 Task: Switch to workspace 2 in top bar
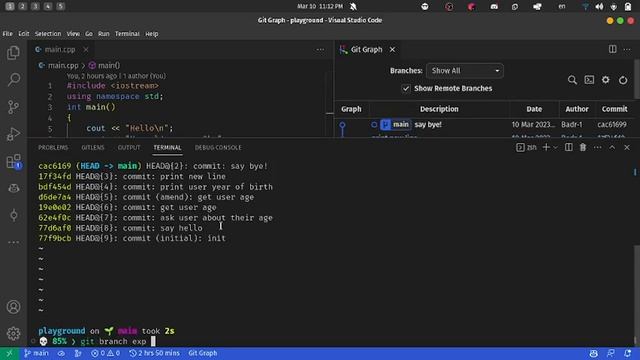pos(22,6)
